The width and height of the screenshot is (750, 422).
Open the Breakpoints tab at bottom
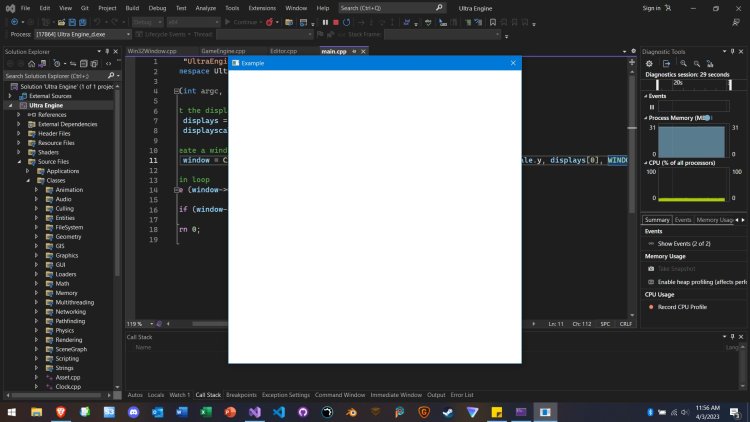[x=243, y=395]
